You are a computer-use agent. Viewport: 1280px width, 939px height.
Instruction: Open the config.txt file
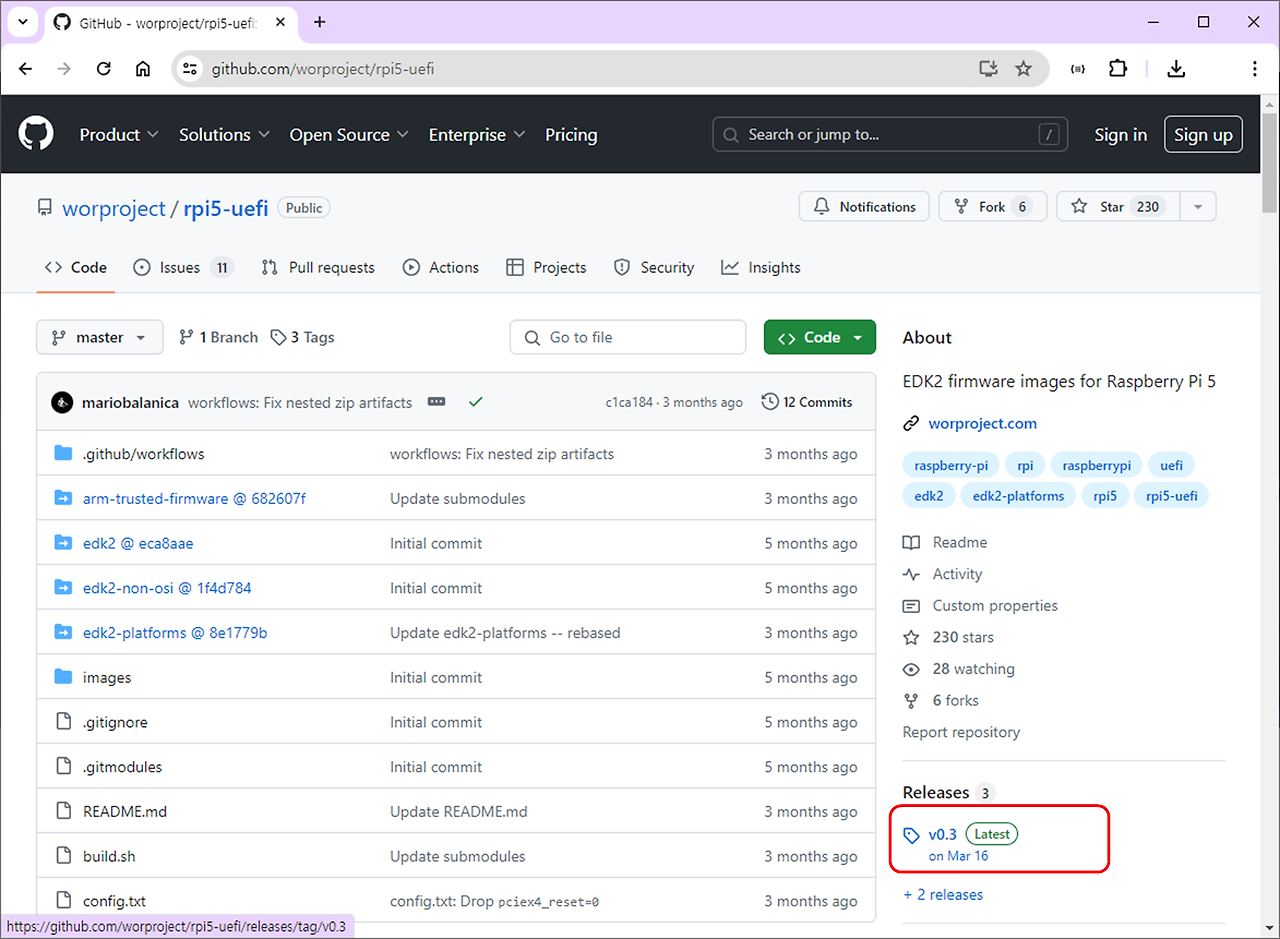pos(114,901)
